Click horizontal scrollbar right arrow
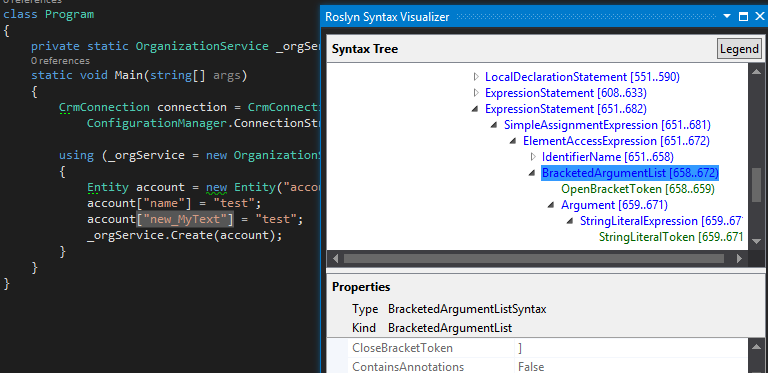This screenshot has height=373, width=768. coord(740,258)
